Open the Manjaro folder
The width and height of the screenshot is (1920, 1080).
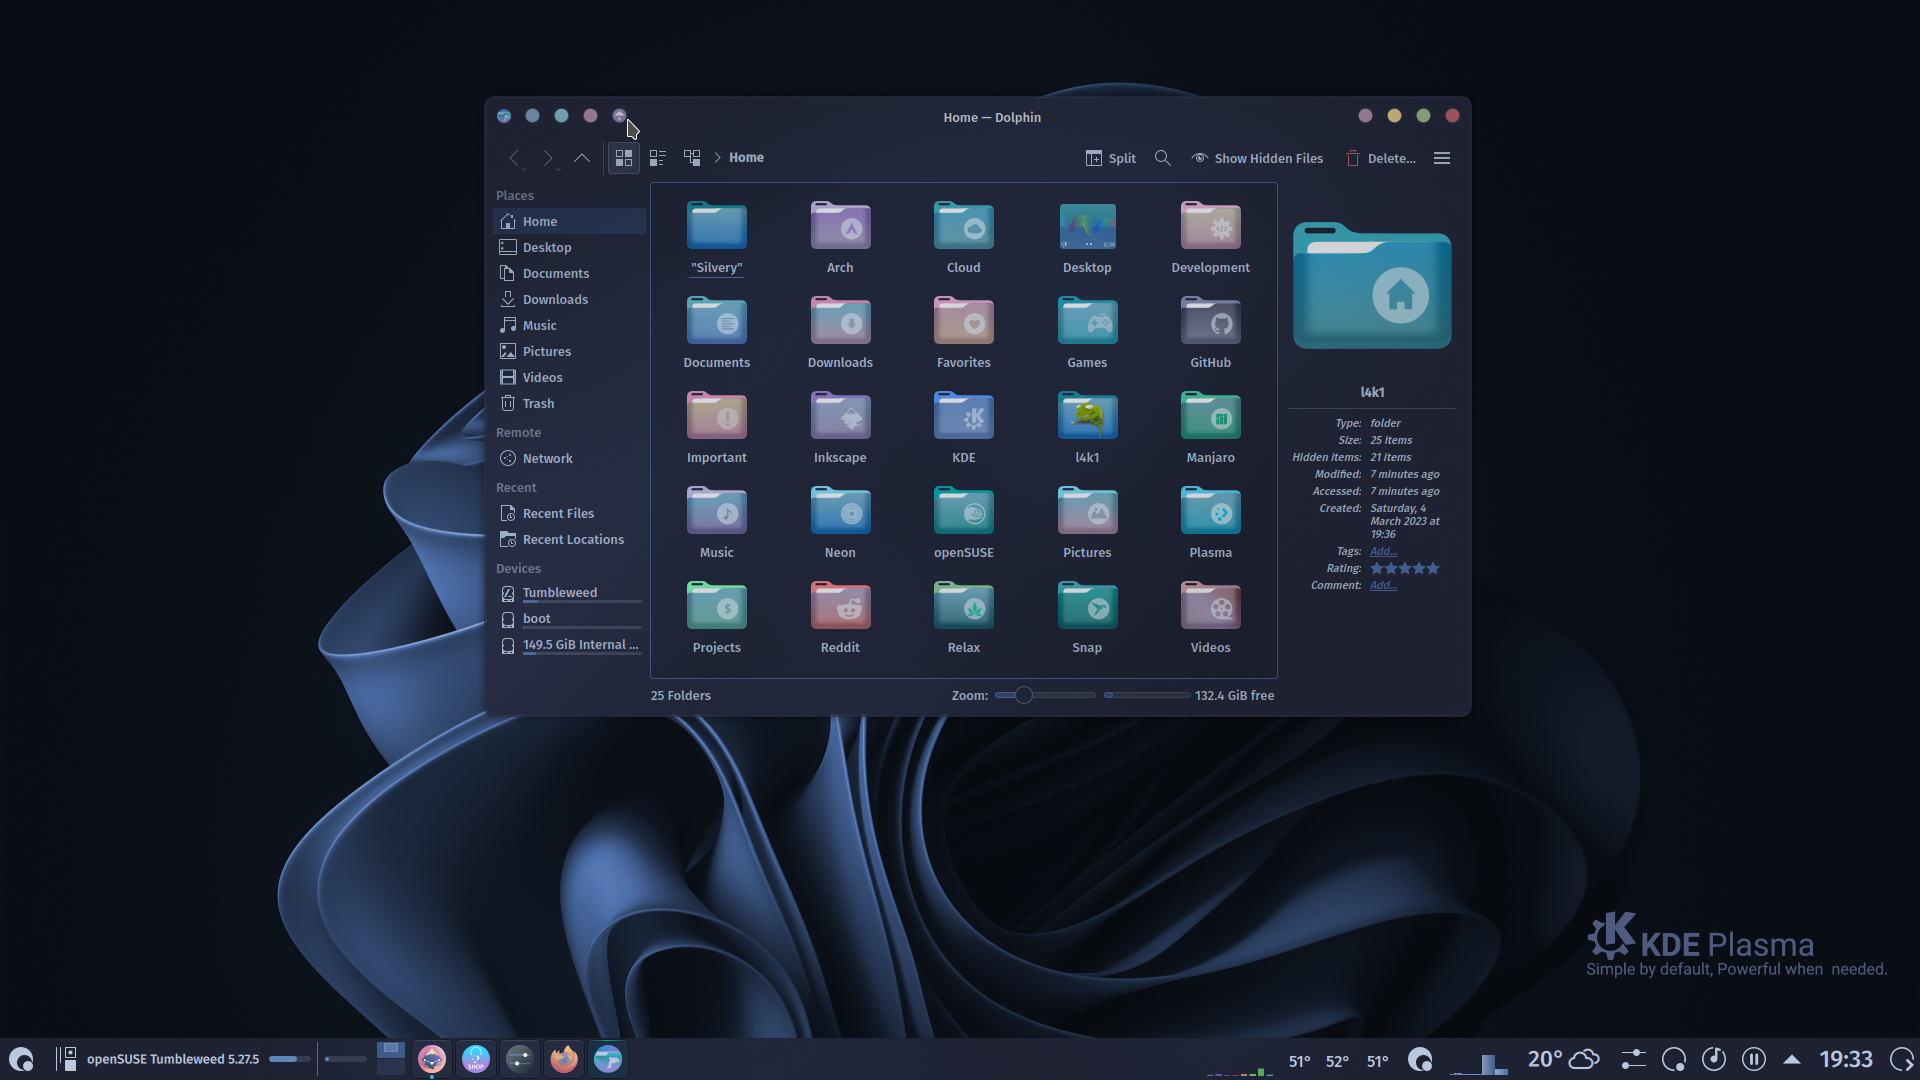[x=1210, y=427]
